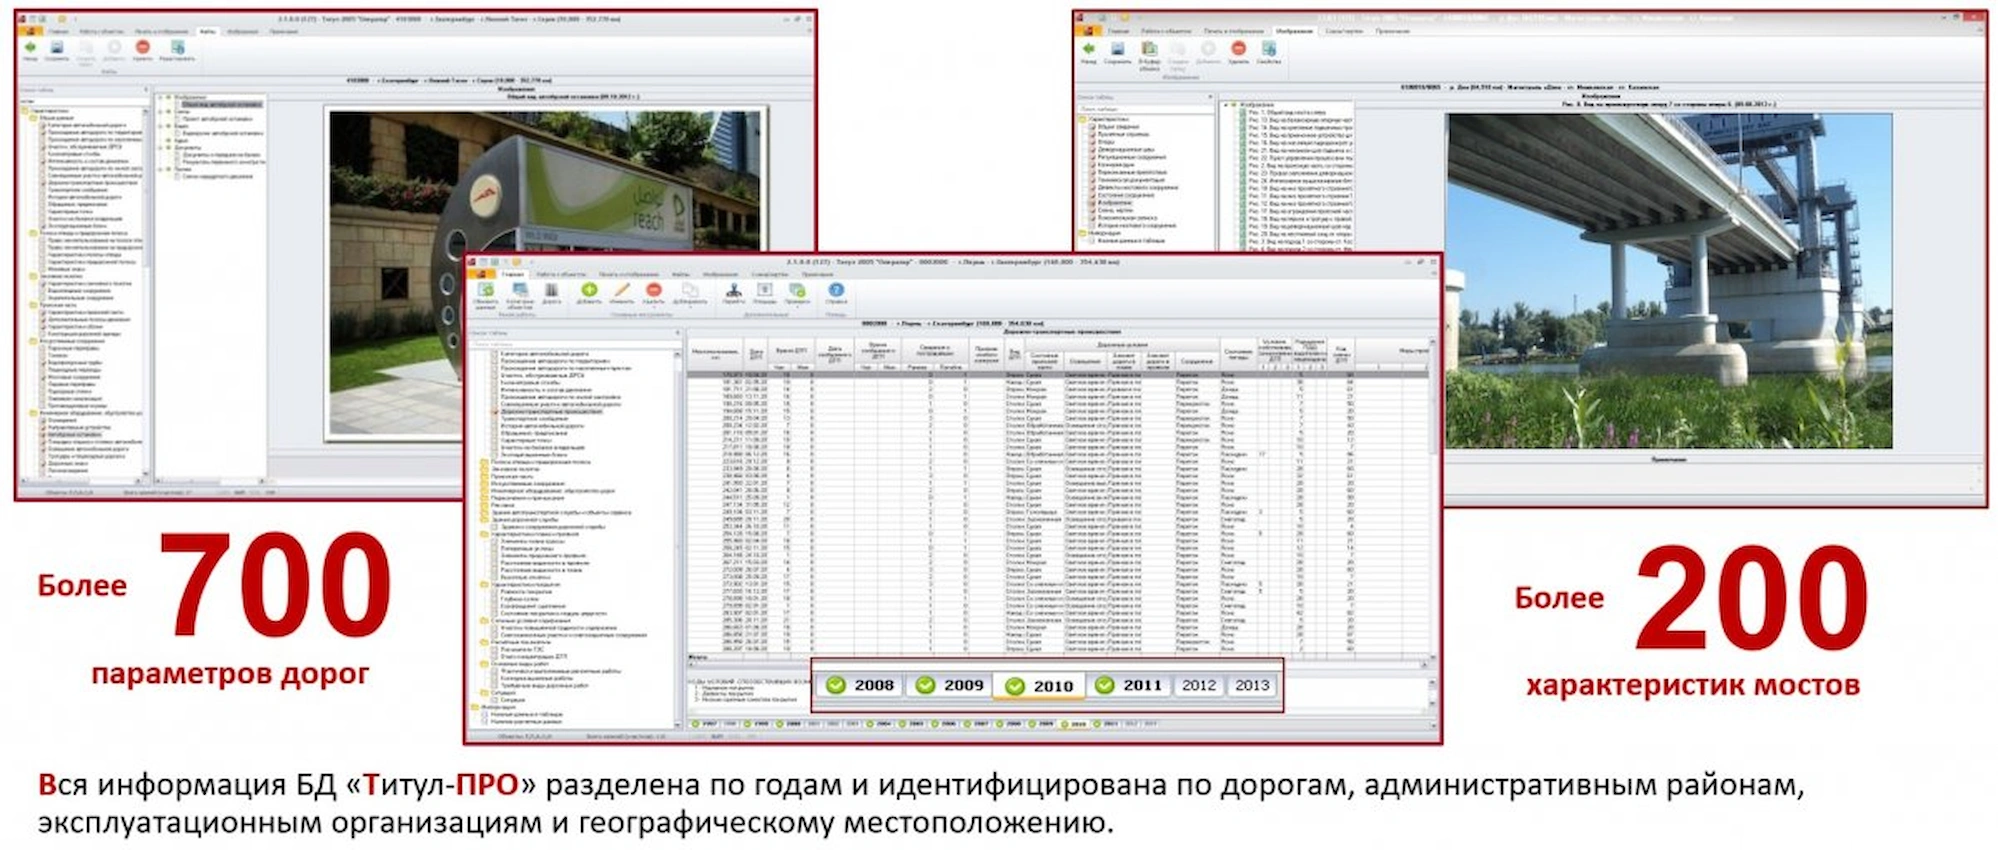Switch to Главная tab in center window

point(513,273)
